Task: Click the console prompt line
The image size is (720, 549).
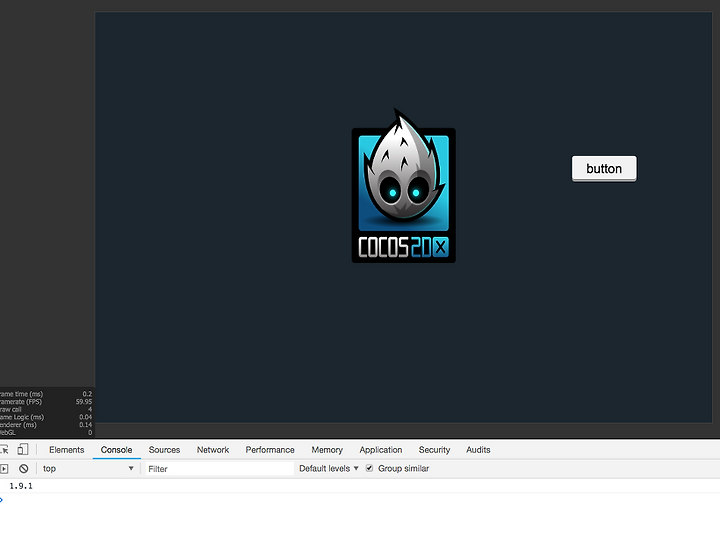Action: (360, 499)
